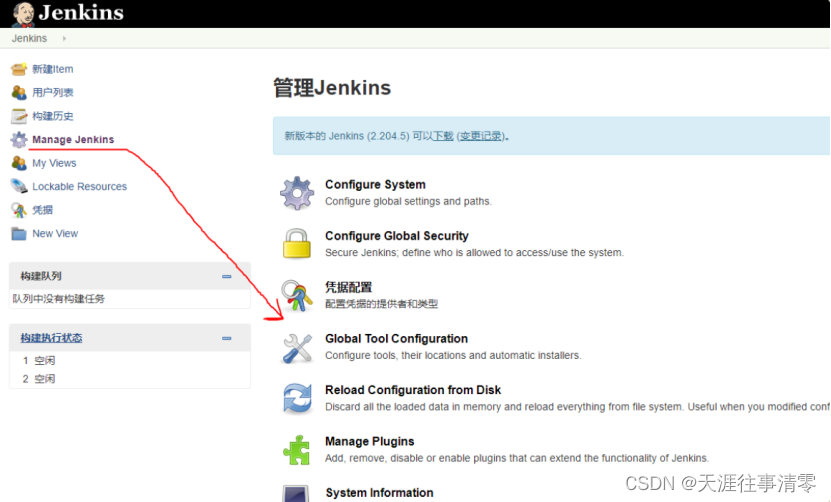Click the Manage Plugins puzzle icon
The height and width of the screenshot is (502, 831).
tap(297, 450)
